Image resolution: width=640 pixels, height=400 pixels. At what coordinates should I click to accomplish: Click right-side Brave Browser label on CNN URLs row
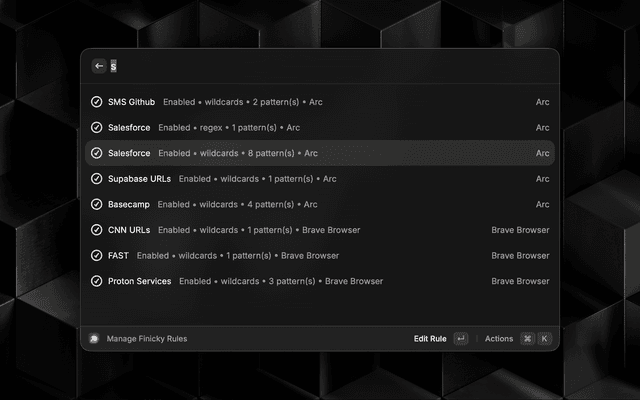coord(520,230)
